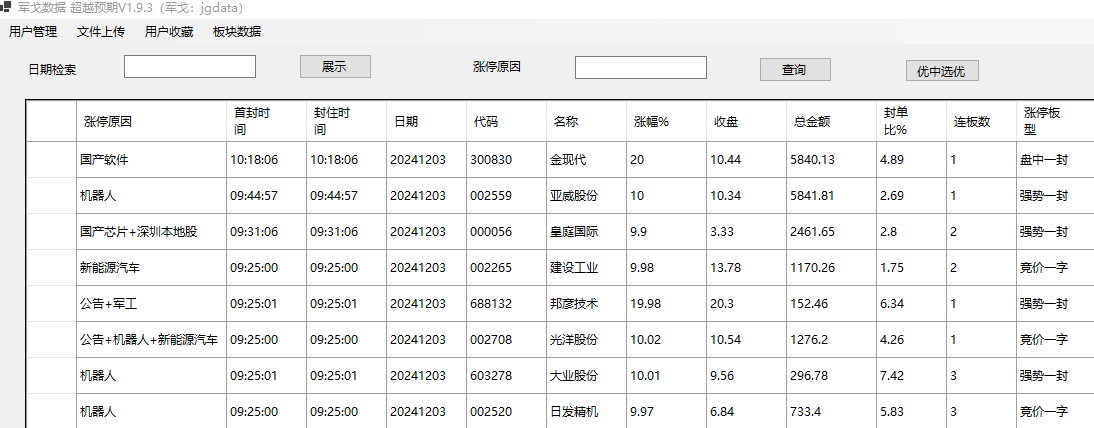Viewport: 1094px width, 428px height.
Task: Click the 日期 column header
Action: 426,121
